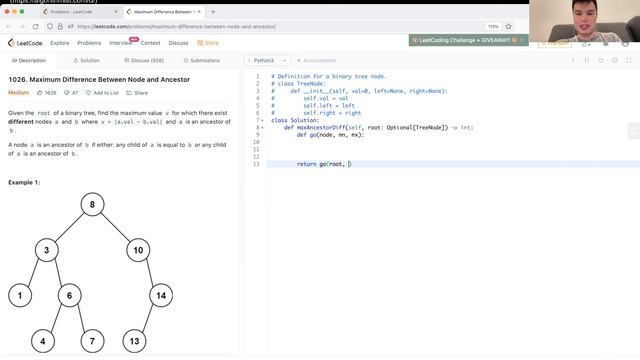Reload the browser page
Screen dimensions: 640x360
tap(36, 27)
